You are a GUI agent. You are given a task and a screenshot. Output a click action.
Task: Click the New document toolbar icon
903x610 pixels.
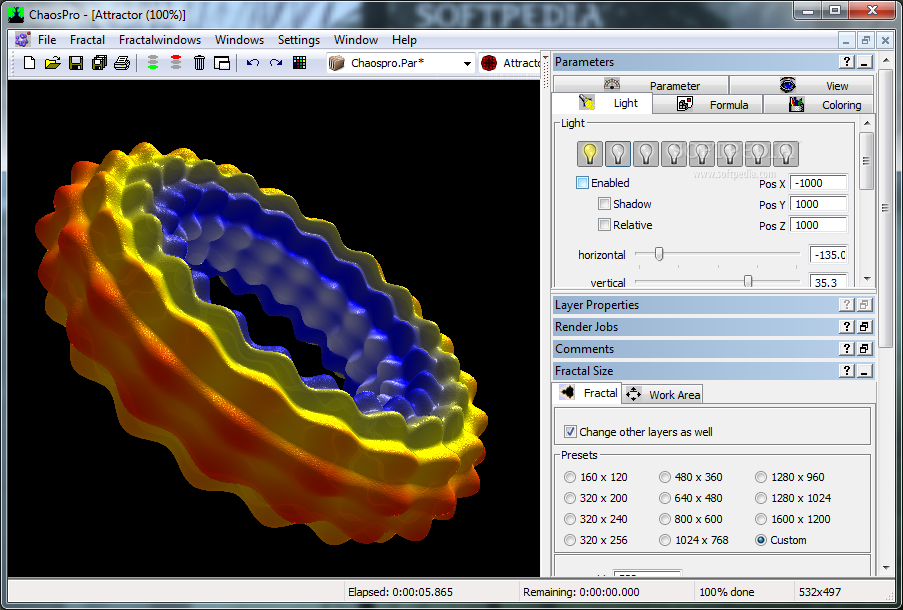tap(29, 63)
